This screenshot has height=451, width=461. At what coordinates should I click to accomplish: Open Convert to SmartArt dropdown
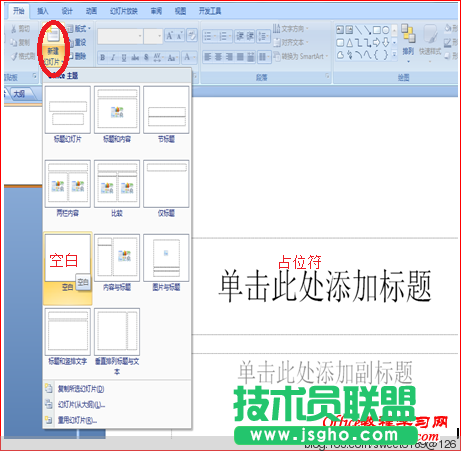pyautogui.click(x=301, y=56)
